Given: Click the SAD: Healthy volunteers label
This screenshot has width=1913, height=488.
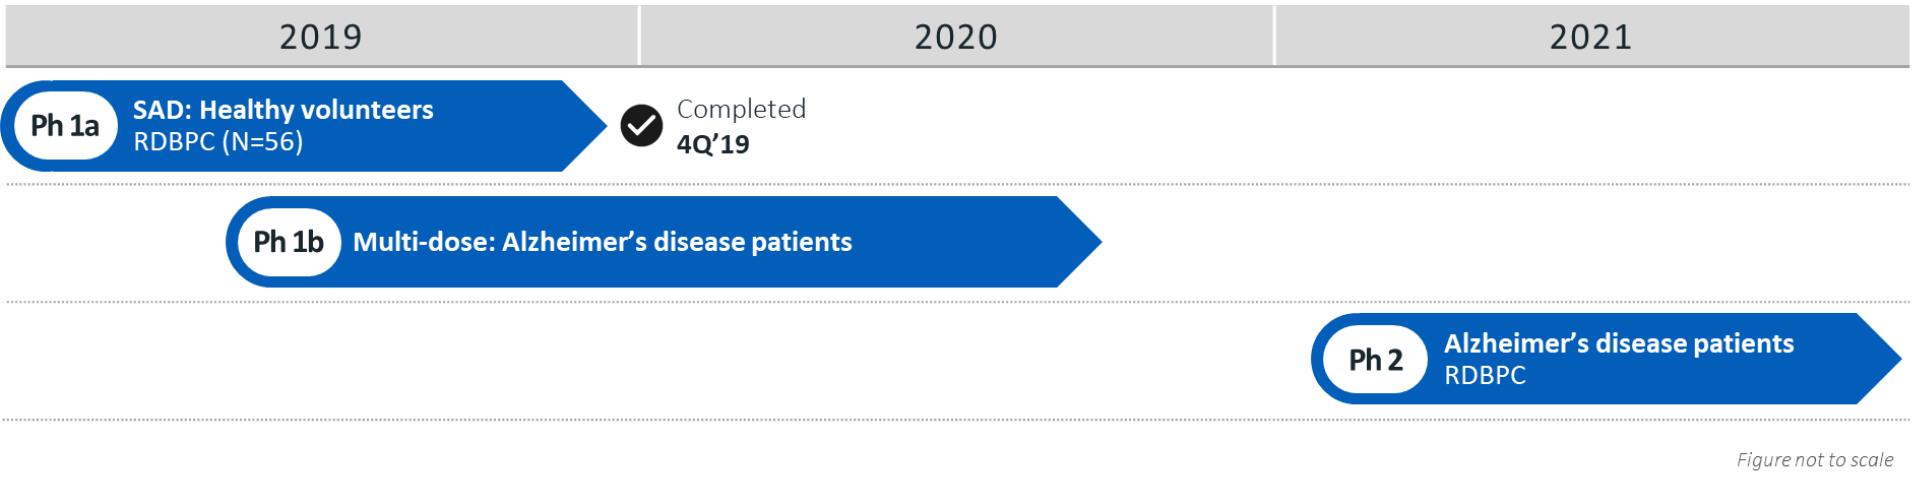Looking at the screenshot, I should coord(283,110).
